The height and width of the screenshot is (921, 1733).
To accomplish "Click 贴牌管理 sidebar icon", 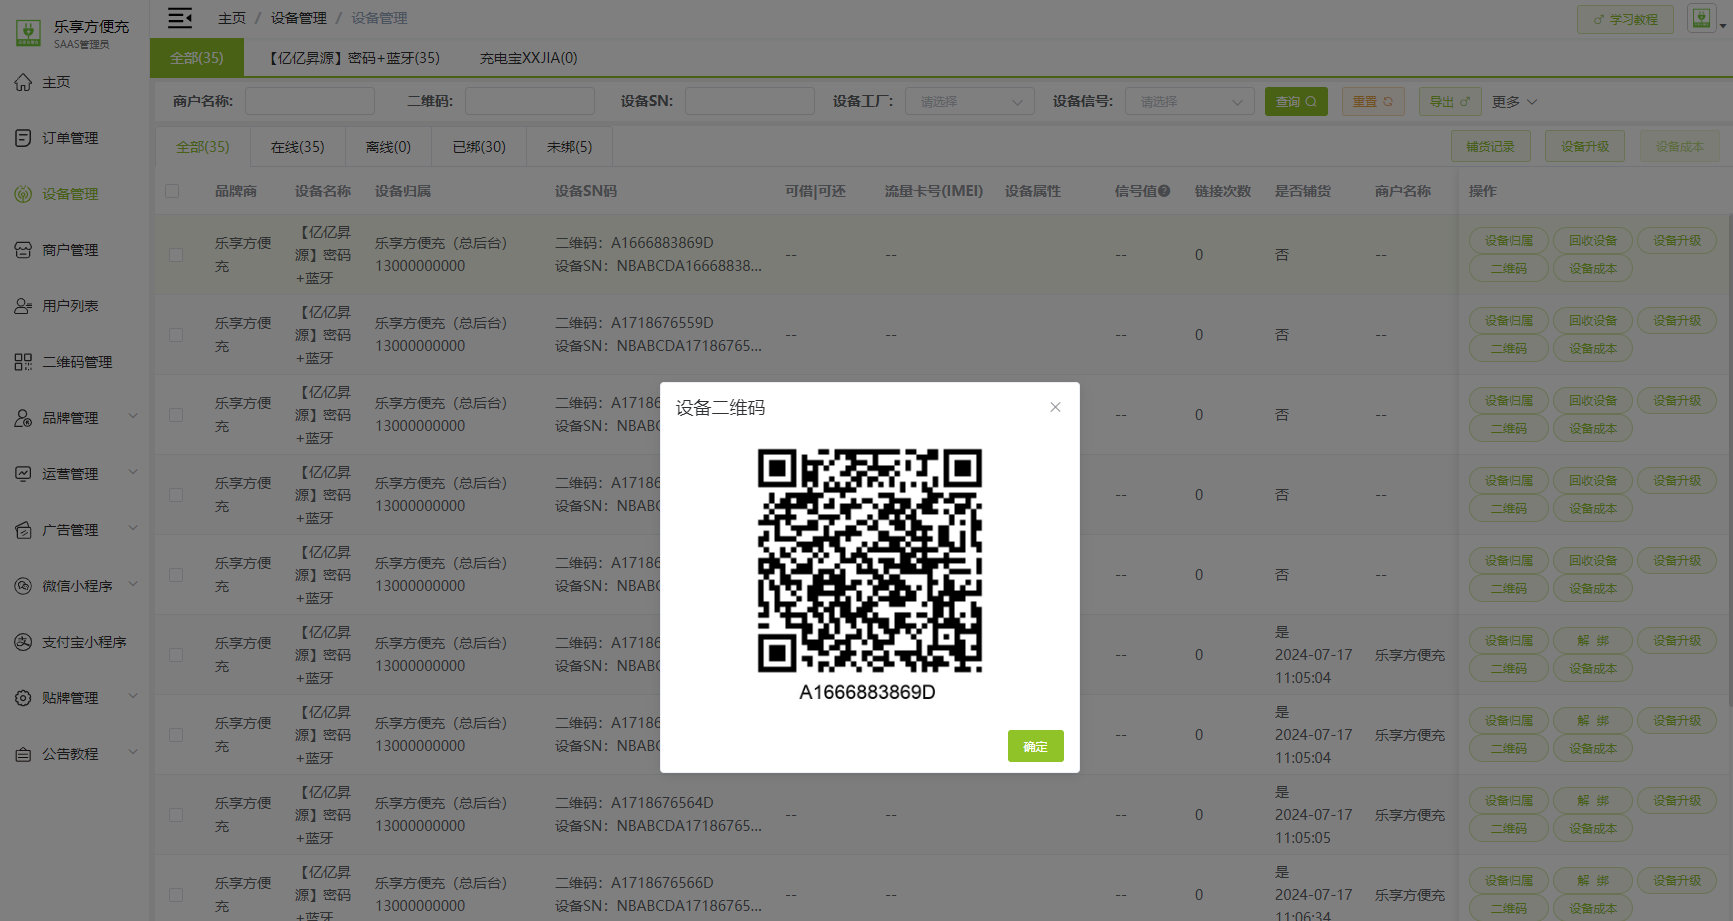I will (23, 698).
